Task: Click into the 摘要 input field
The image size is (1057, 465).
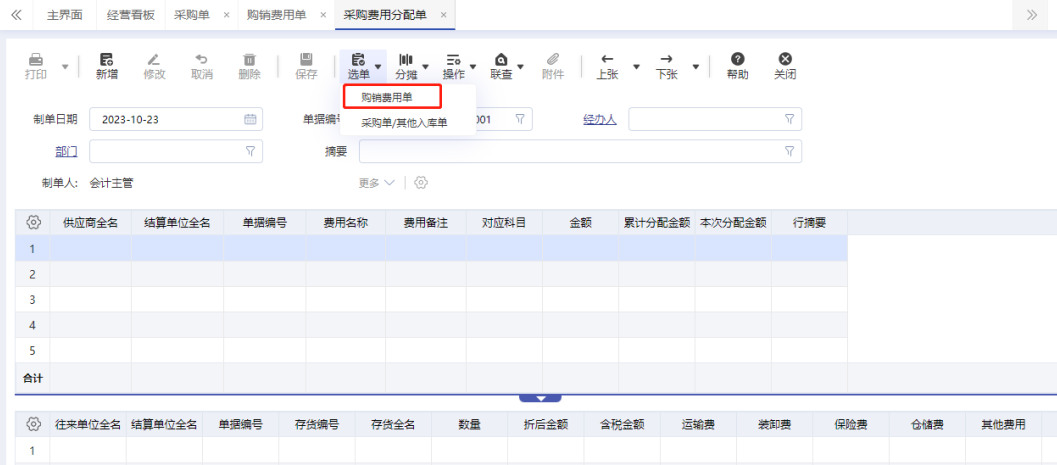Action: pos(570,151)
